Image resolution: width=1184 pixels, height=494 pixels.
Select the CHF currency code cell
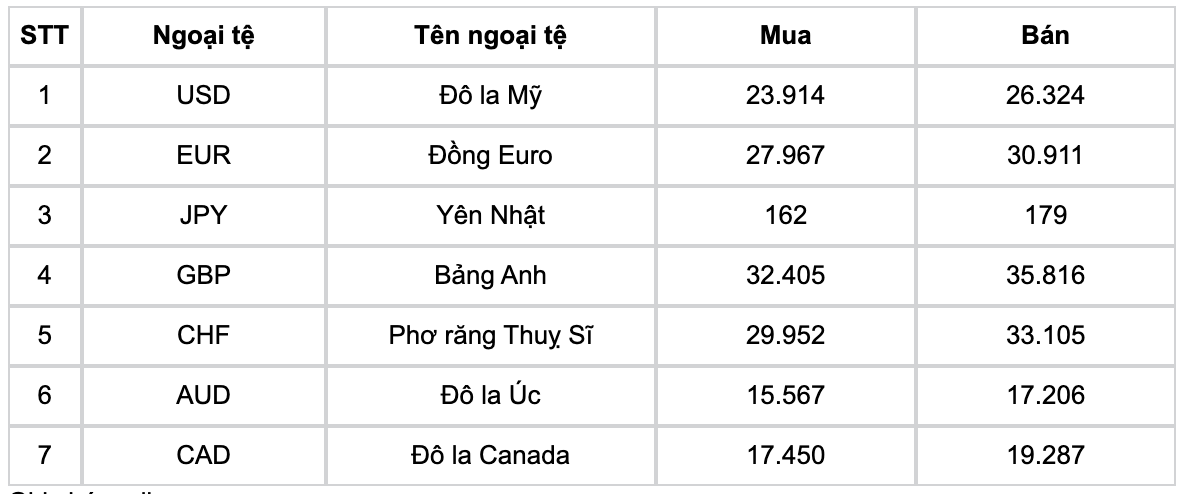(203, 335)
